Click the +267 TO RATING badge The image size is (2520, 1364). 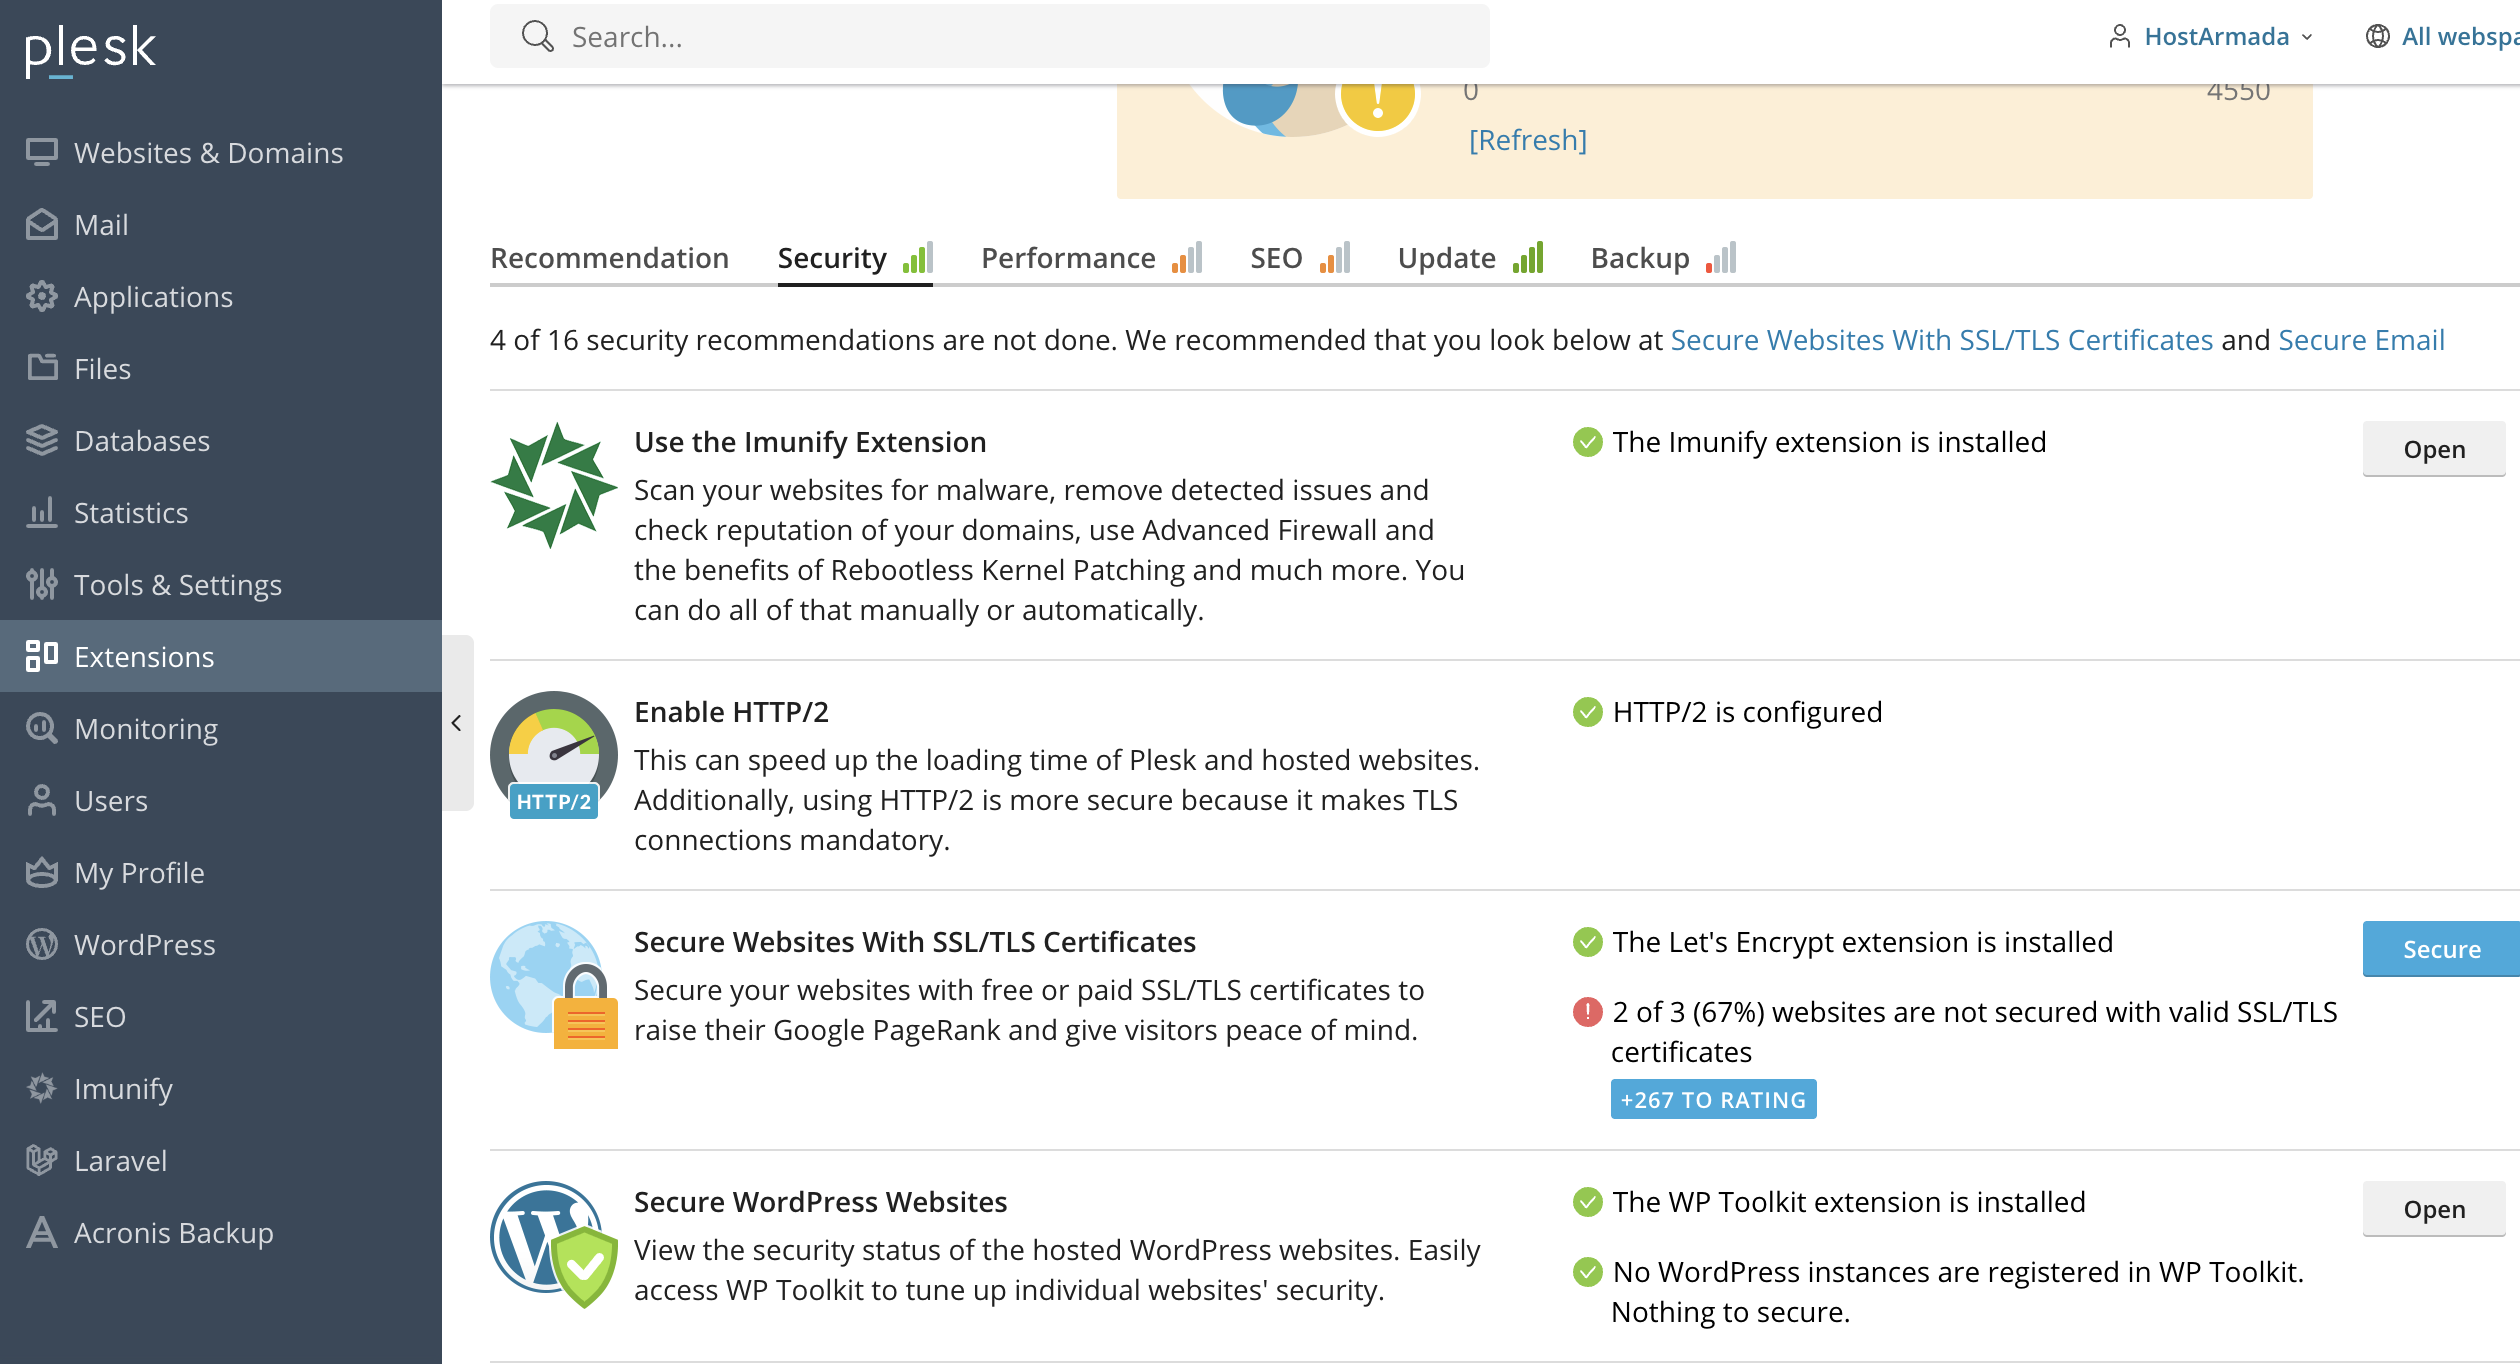tap(1713, 1099)
